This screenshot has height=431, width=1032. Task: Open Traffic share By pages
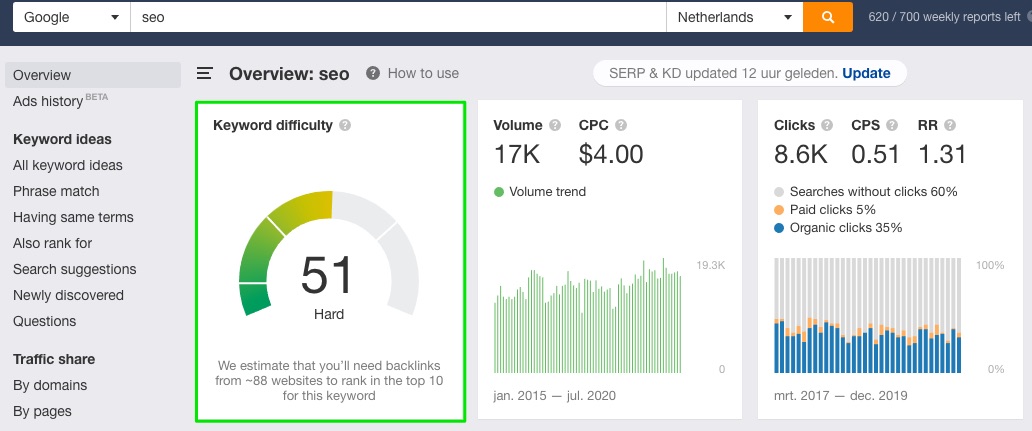click(x=42, y=411)
